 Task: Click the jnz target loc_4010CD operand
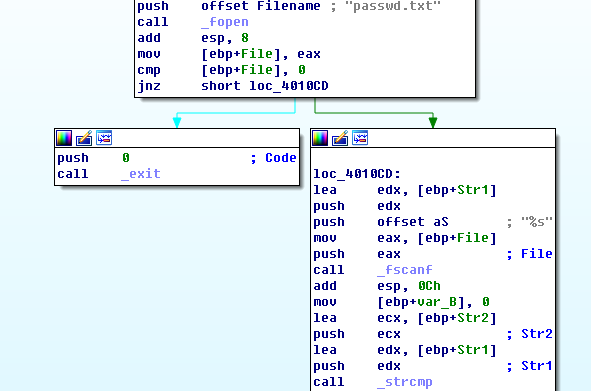[289, 86]
